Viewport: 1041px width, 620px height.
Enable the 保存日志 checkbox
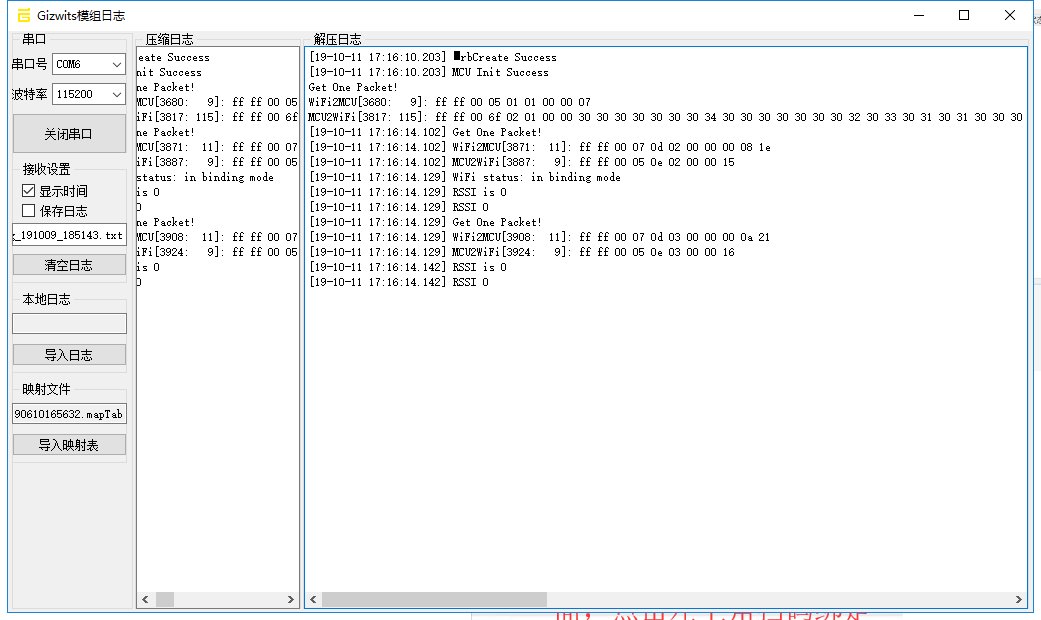tap(29, 211)
